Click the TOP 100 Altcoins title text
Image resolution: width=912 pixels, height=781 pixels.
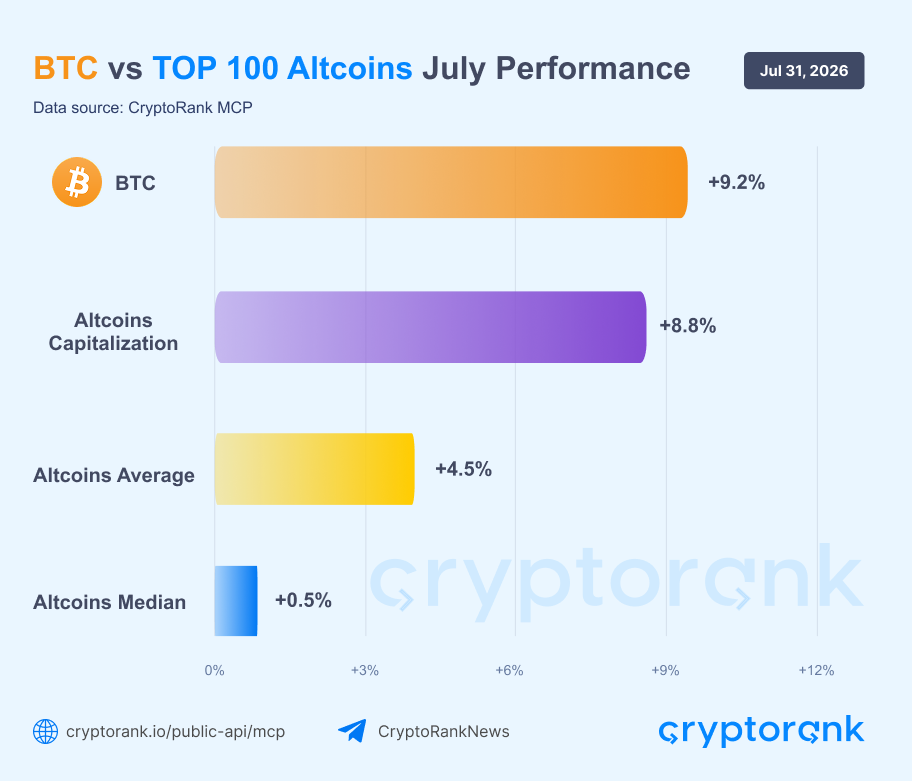[x=283, y=68]
